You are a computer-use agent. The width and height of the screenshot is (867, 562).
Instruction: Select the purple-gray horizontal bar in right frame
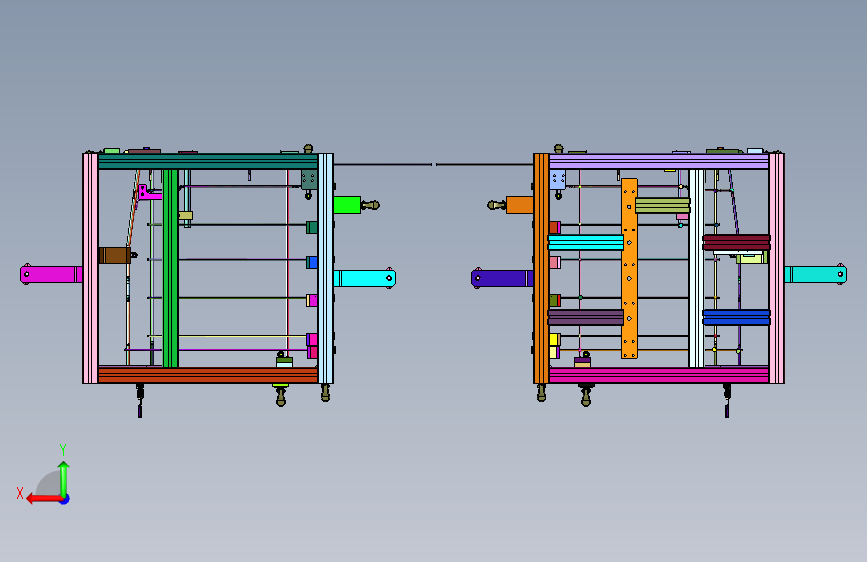pyautogui.click(x=586, y=317)
